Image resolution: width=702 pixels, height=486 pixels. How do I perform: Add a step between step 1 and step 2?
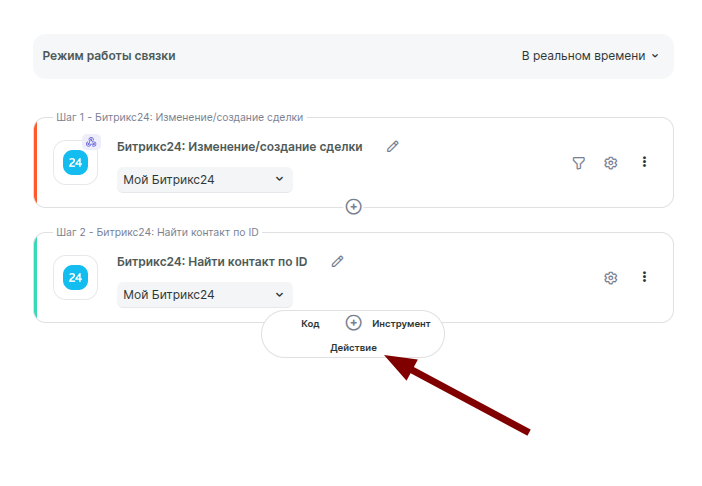pyautogui.click(x=354, y=207)
